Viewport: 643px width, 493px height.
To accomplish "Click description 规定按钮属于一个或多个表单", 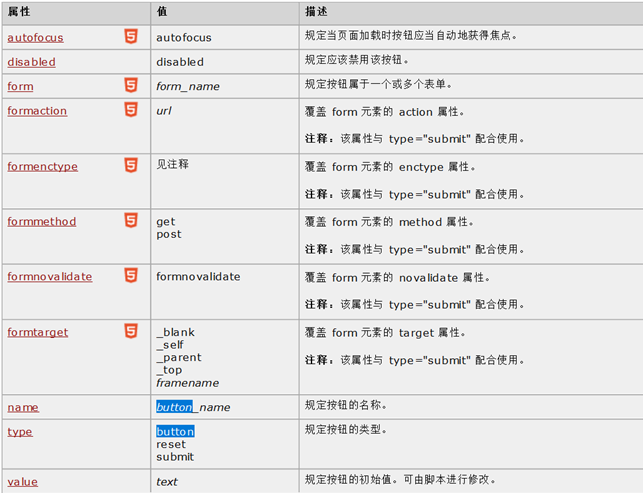I will tap(378, 84).
